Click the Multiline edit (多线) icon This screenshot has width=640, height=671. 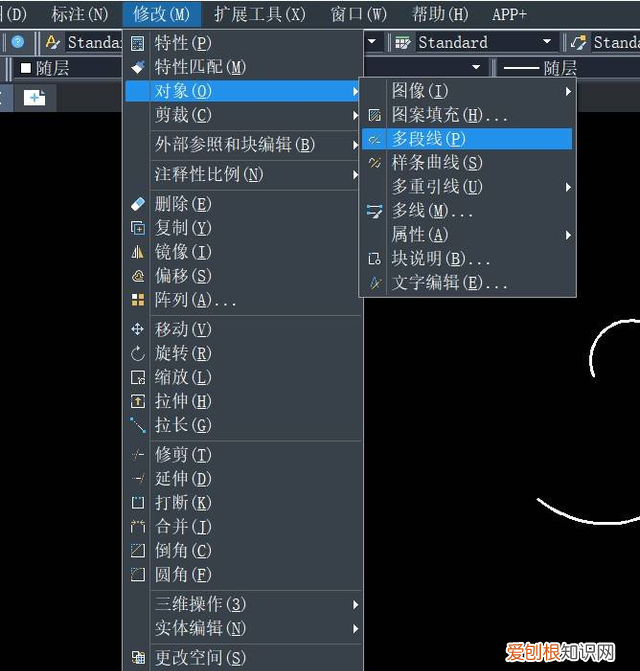coord(375,211)
